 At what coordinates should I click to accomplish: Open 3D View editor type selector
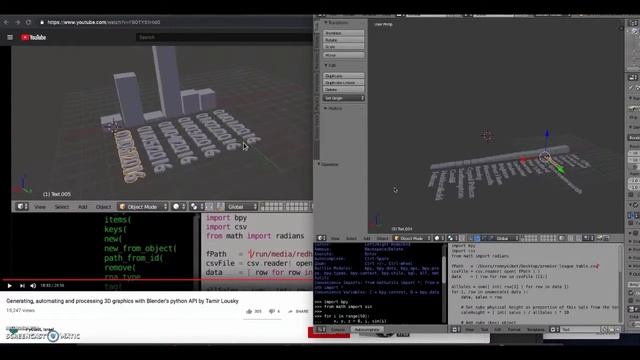pos(322,238)
